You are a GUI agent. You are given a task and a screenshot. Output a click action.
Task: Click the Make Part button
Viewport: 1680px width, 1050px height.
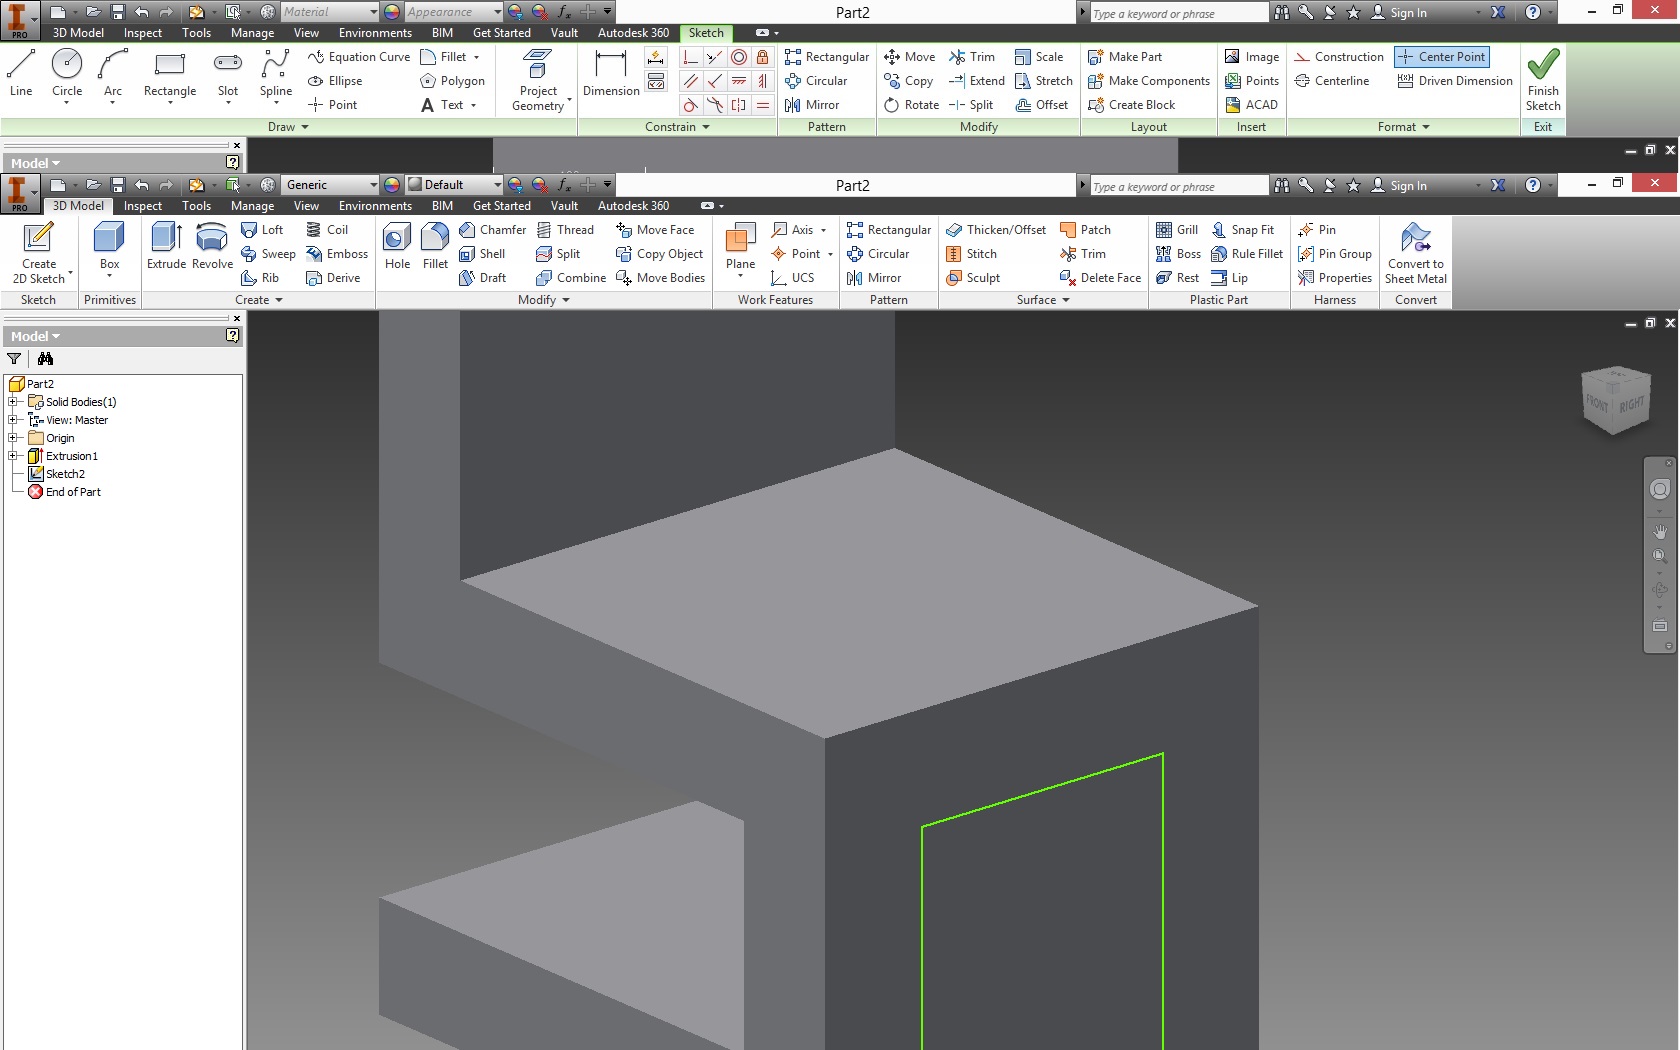[1125, 57]
